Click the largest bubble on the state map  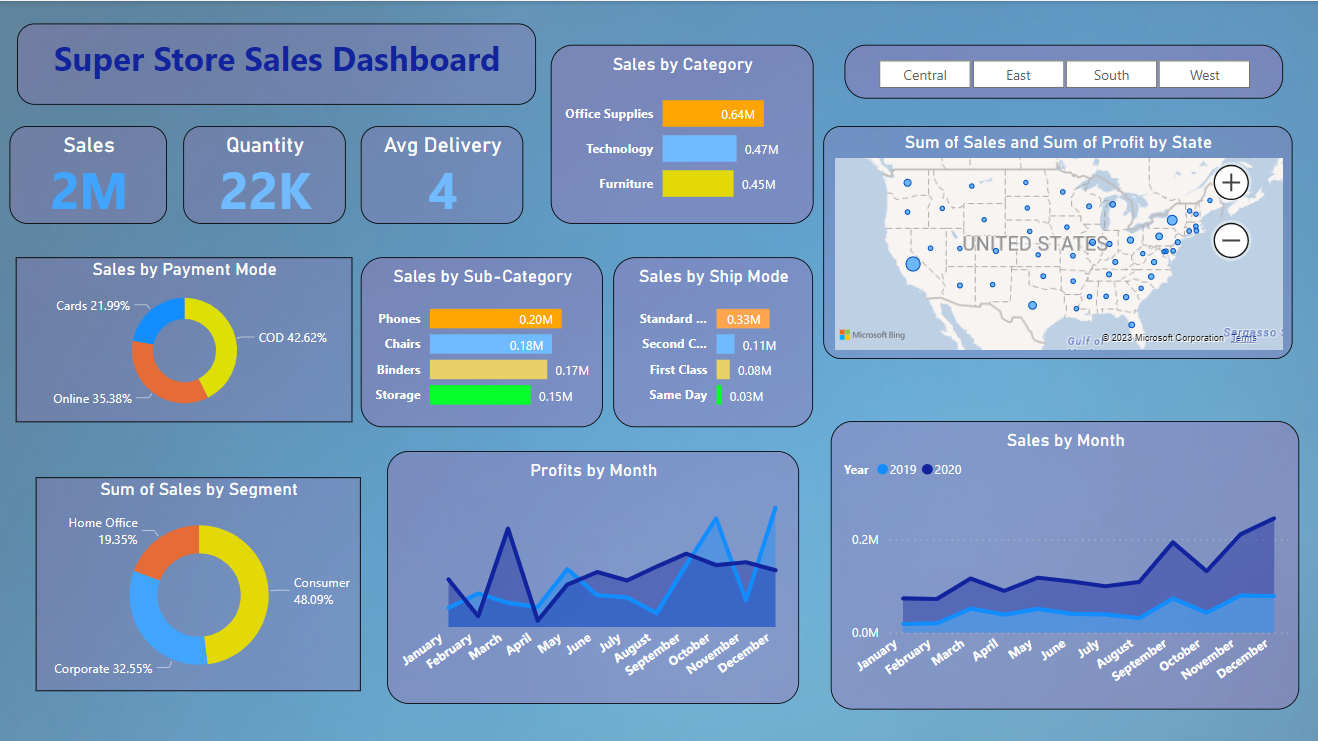pos(911,265)
